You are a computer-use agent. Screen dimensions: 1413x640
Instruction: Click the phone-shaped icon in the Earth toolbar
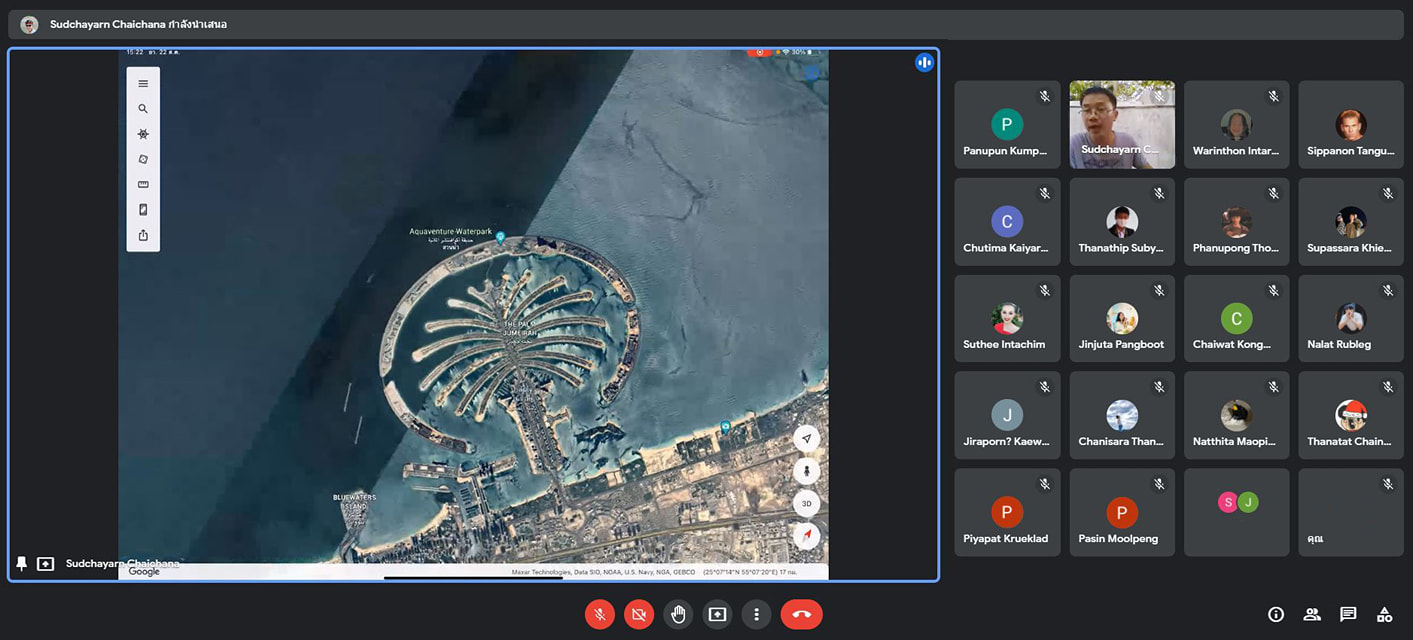point(143,210)
